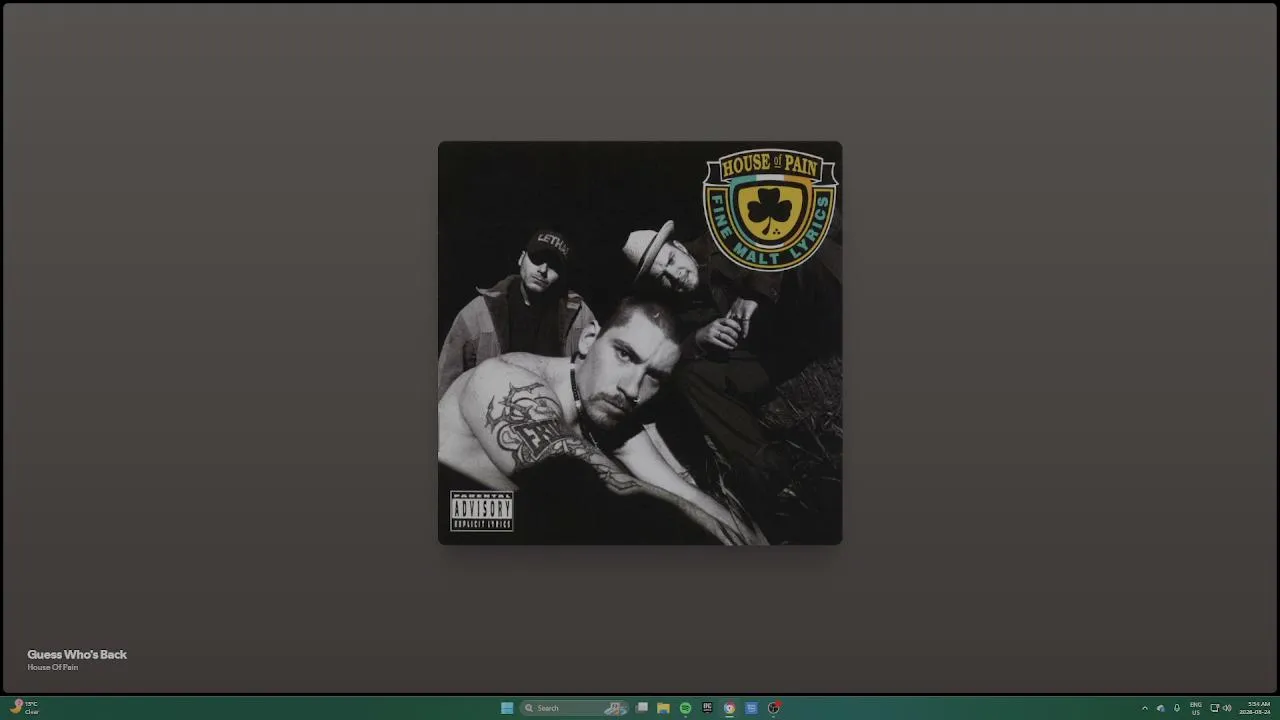Click song title Guess Who's Back
This screenshot has height=720, width=1280.
(77, 654)
